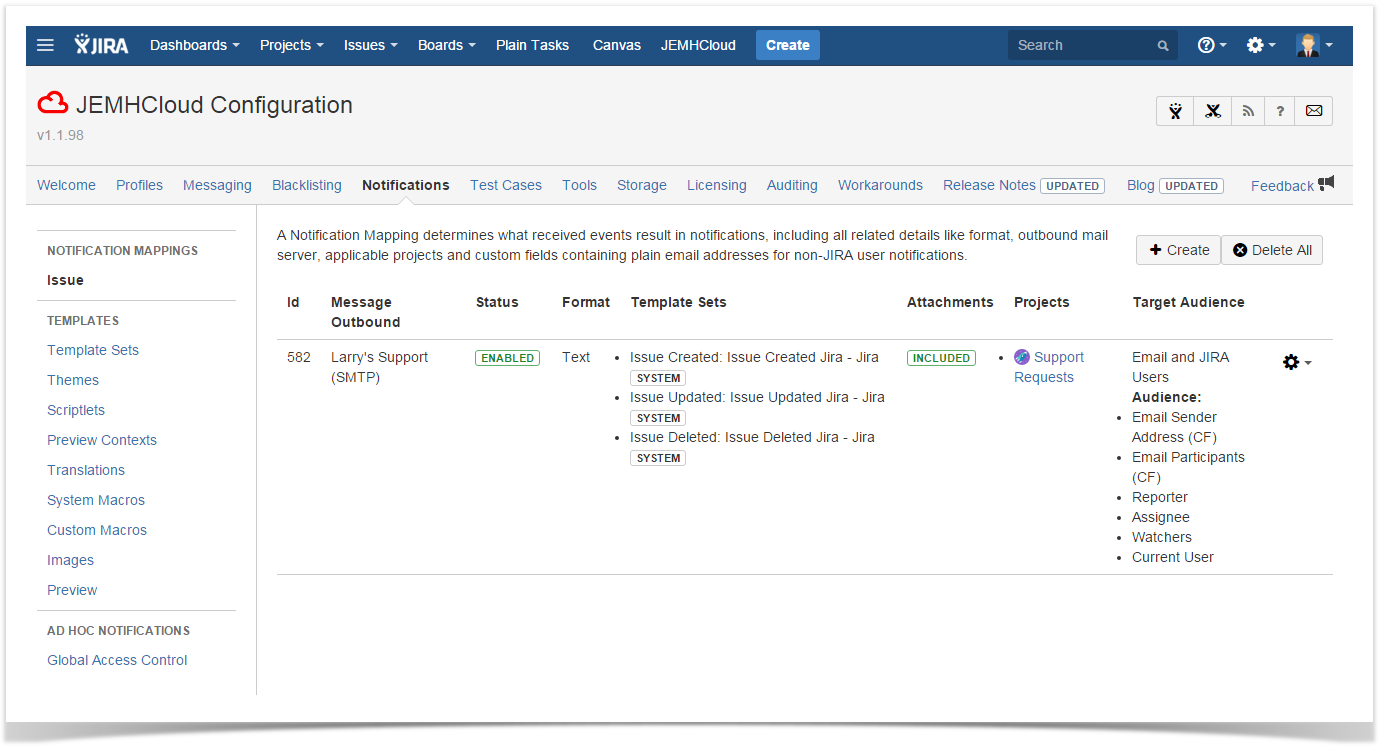This screenshot has height=751, width=1387.
Task: Click the envelope mail toolbar button
Action: click(1314, 111)
